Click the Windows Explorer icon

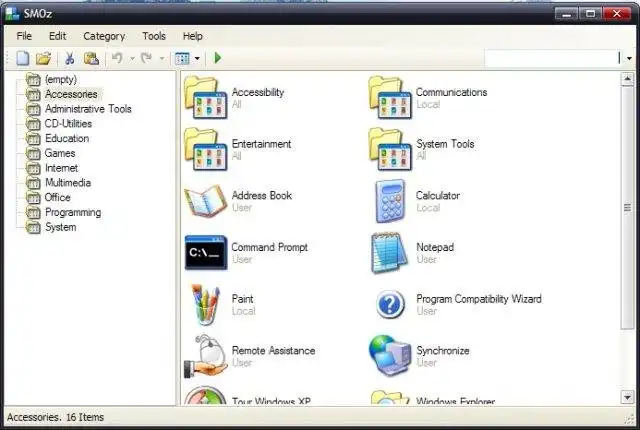pyautogui.click(x=390, y=397)
